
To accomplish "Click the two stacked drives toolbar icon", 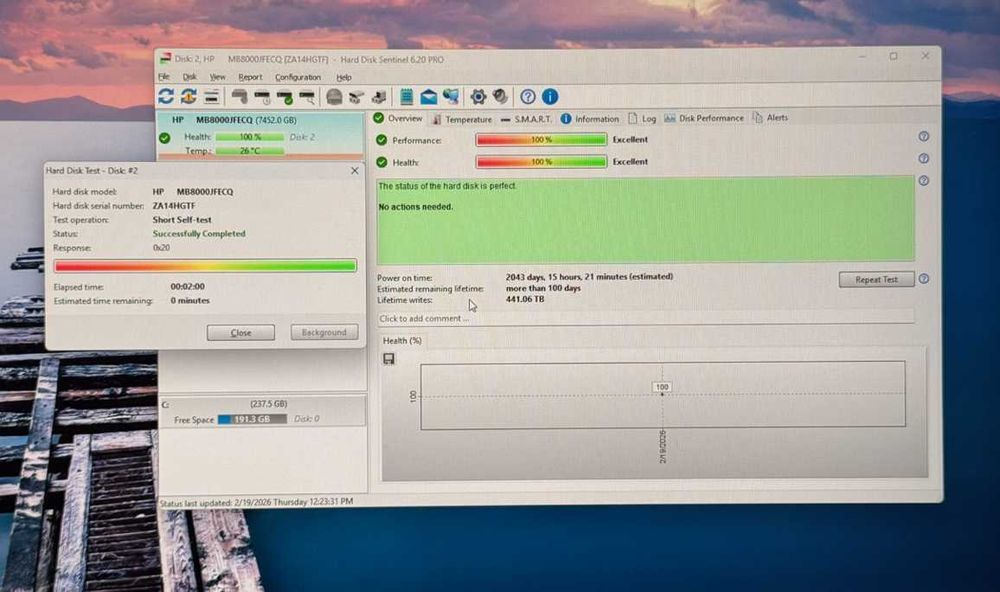I will [357, 97].
